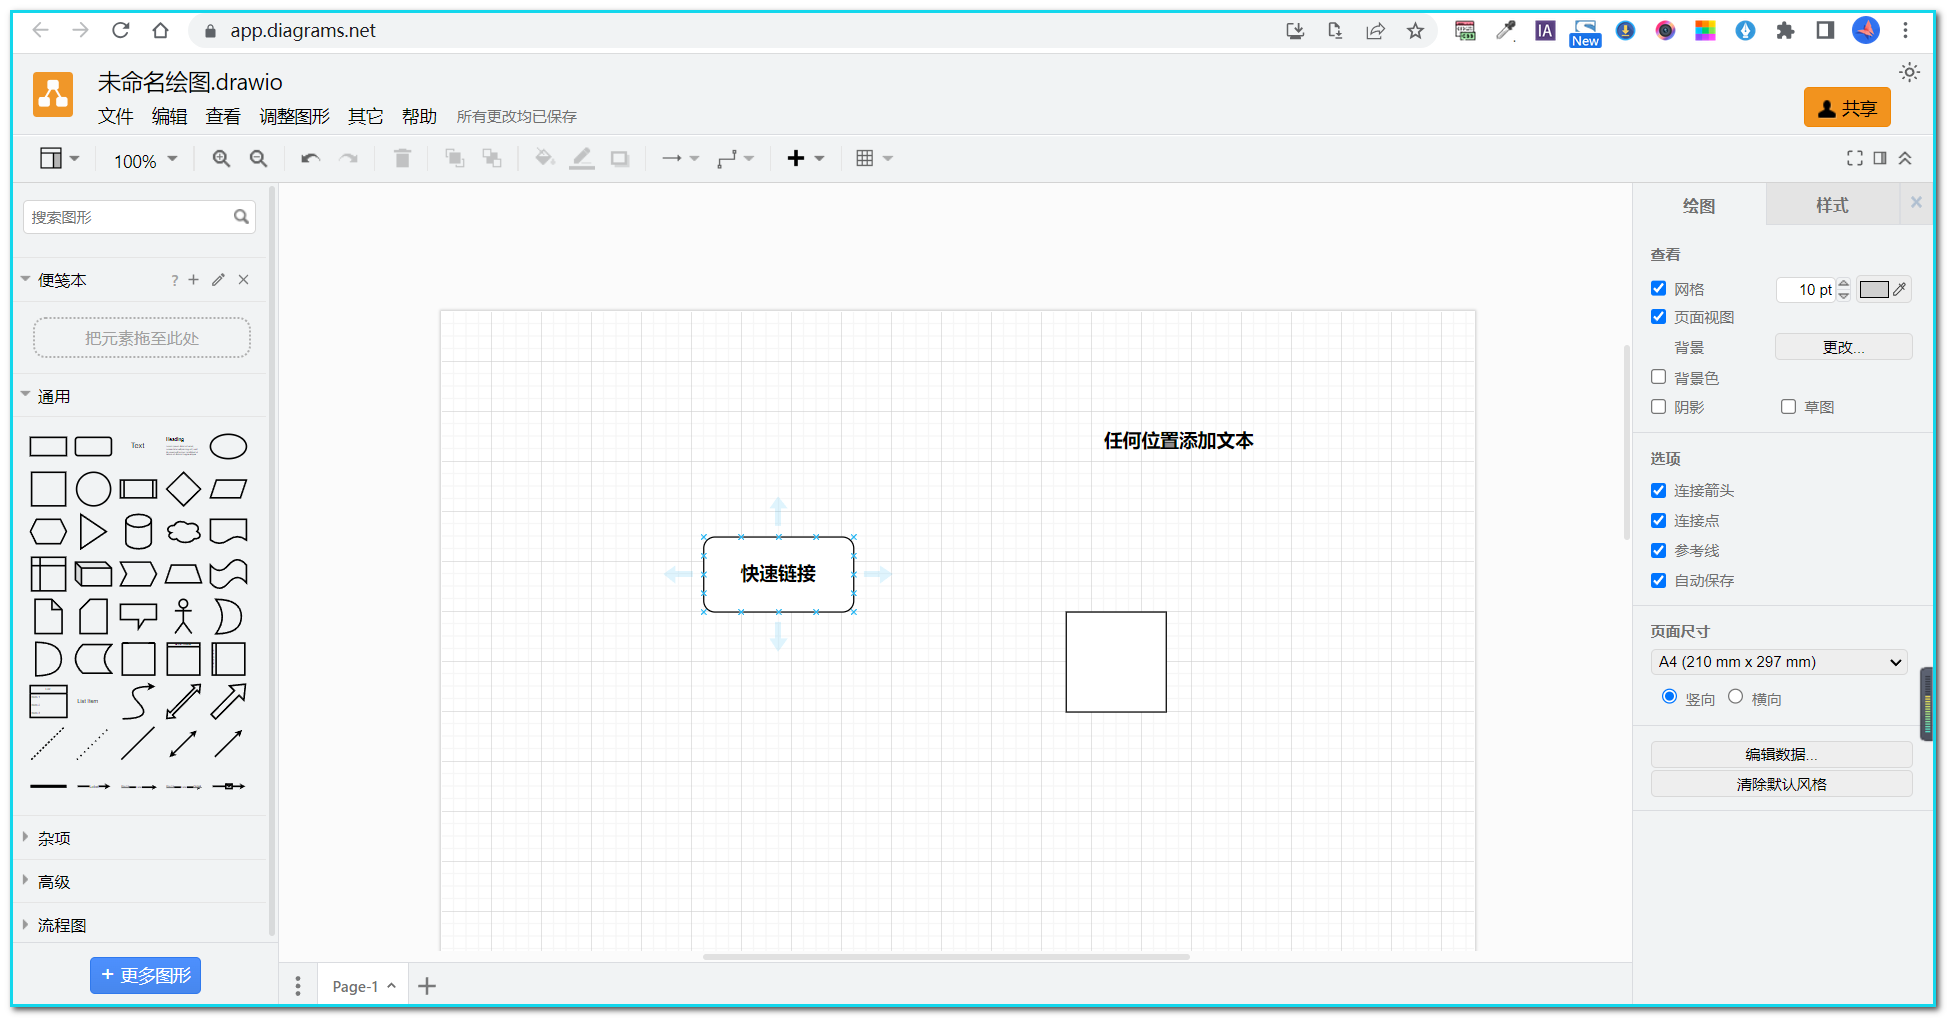Collapse the toolbar with double chevron icon

click(x=1905, y=158)
